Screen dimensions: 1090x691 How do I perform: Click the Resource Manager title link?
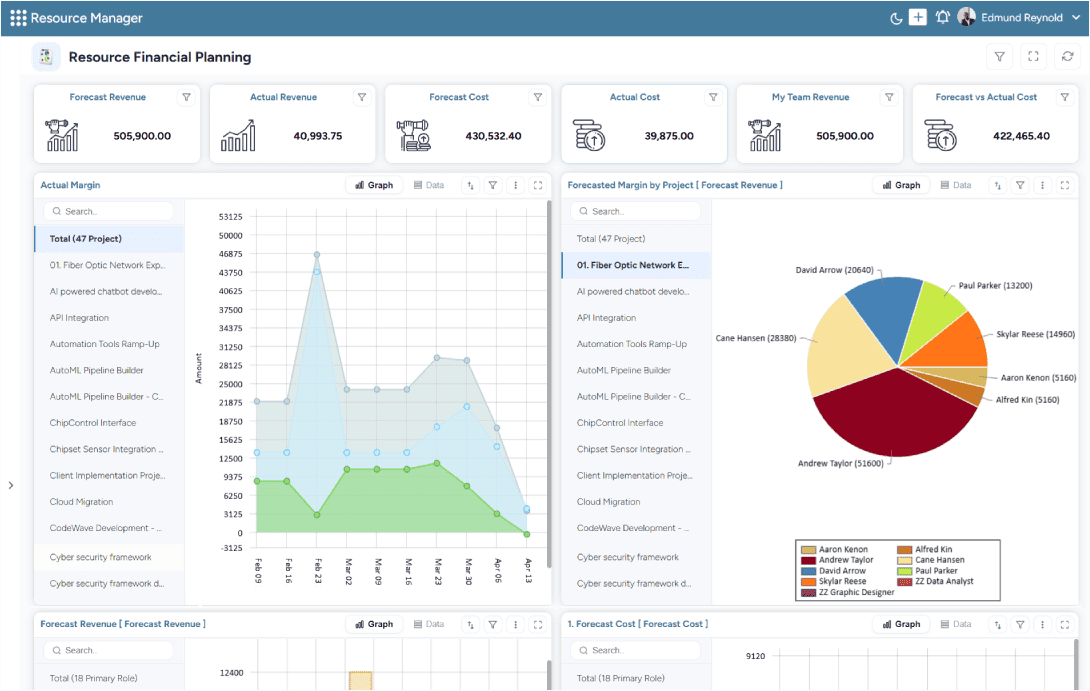pyautogui.click(x=86, y=18)
